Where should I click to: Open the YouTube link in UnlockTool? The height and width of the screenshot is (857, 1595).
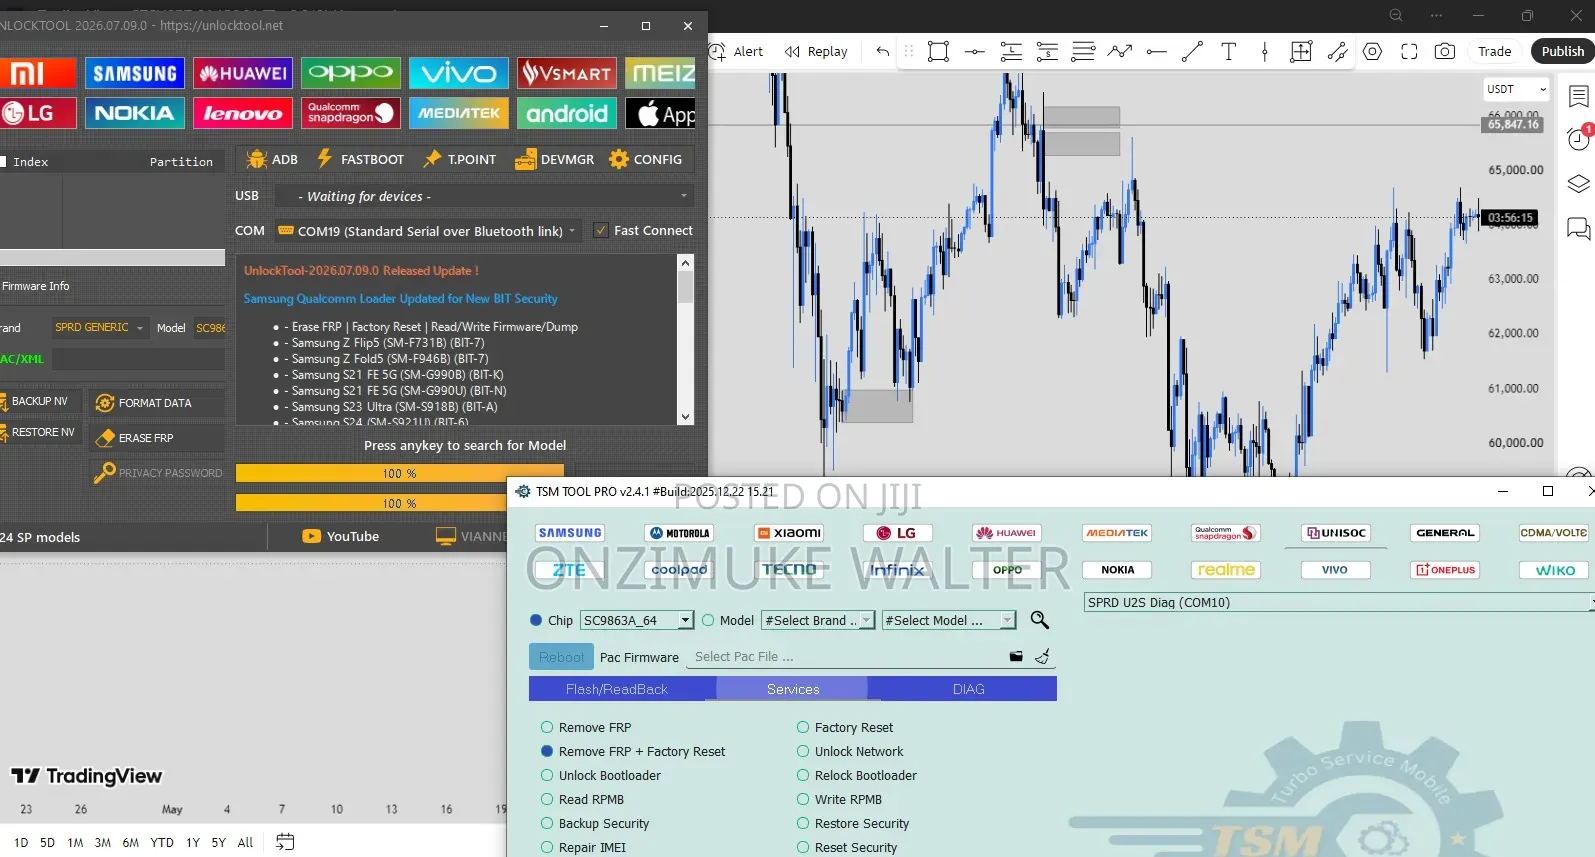341,537
